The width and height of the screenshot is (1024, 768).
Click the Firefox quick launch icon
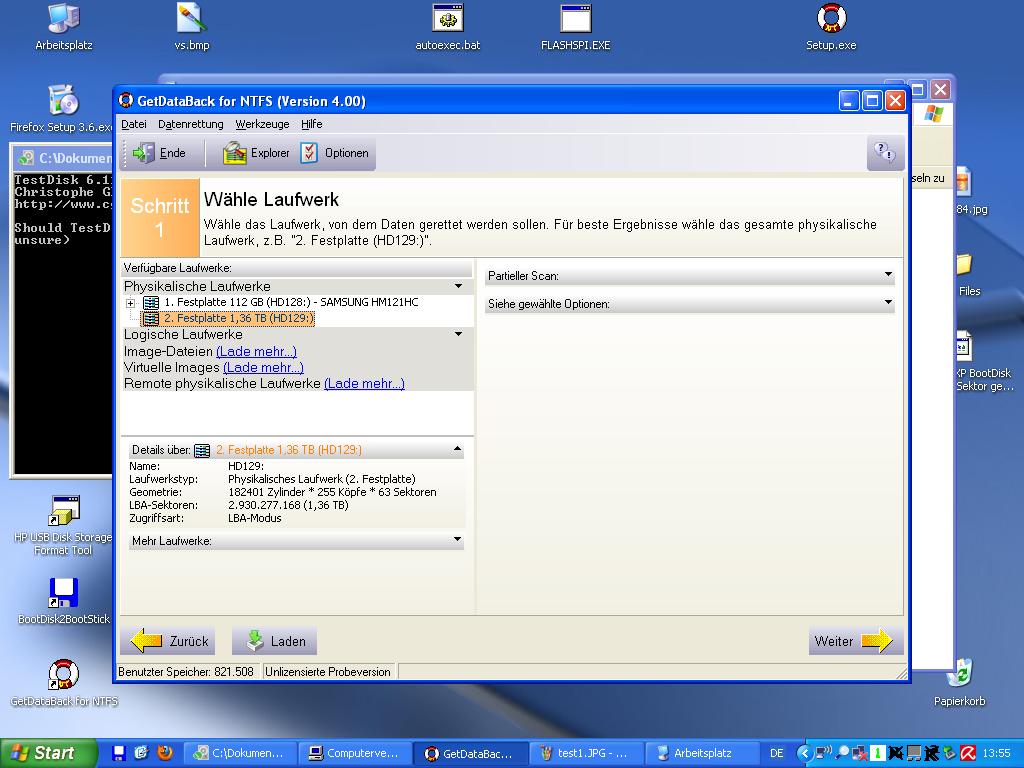[165, 753]
